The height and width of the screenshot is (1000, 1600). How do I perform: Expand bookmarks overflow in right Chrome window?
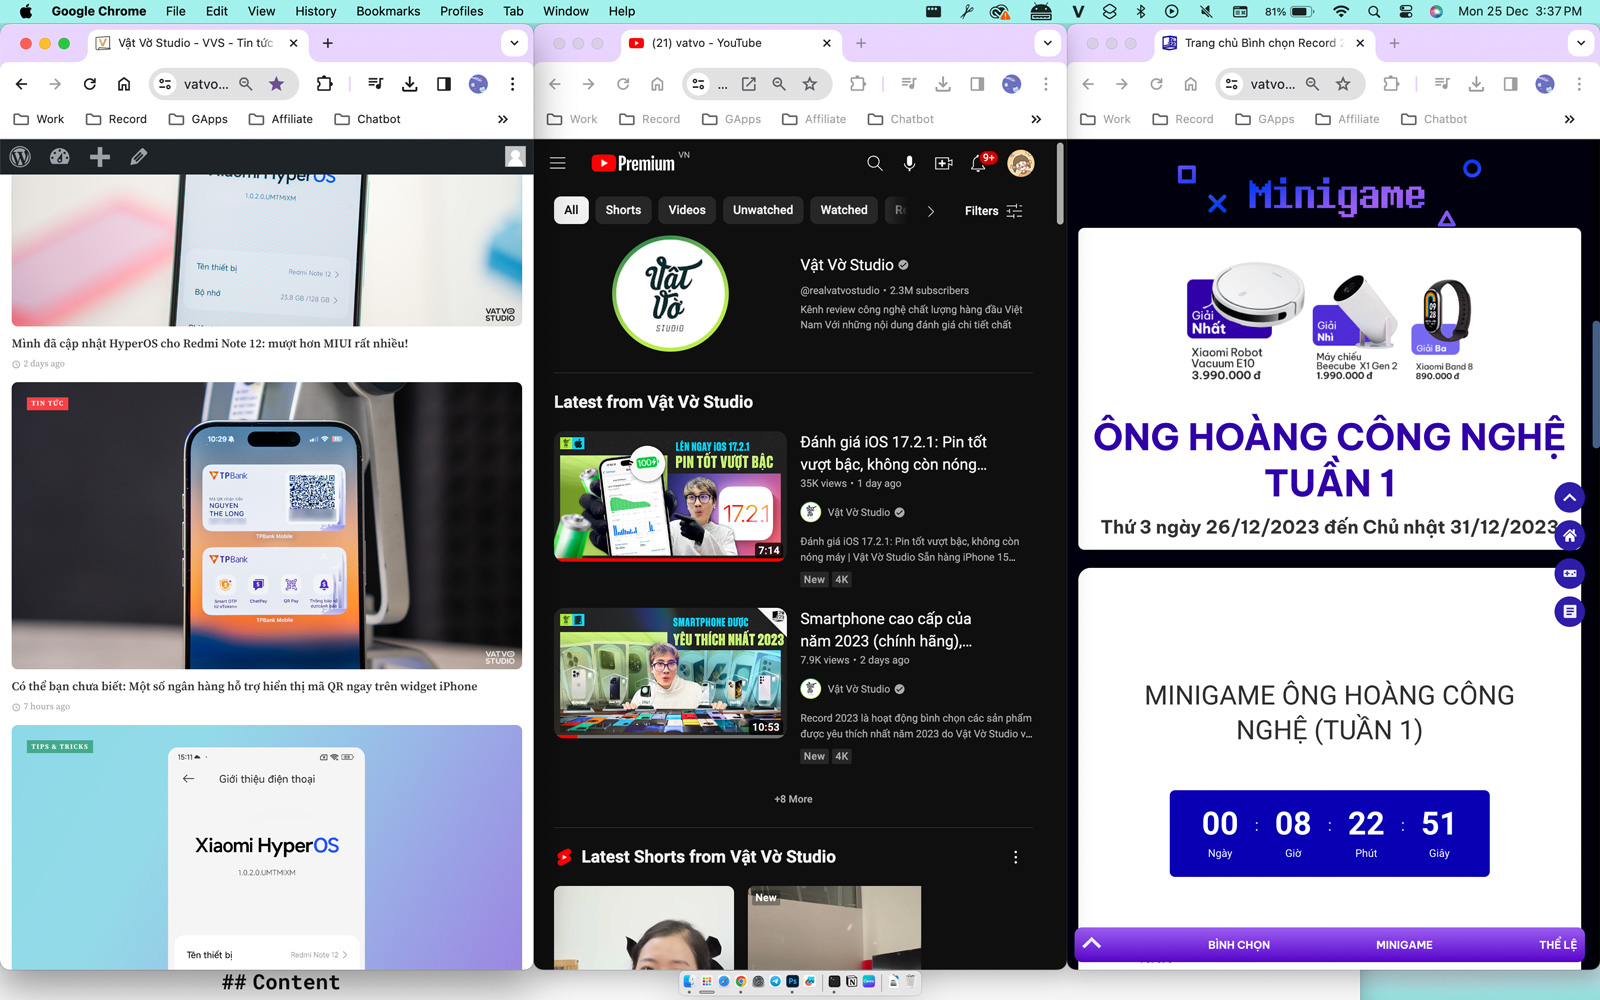coord(1569,119)
